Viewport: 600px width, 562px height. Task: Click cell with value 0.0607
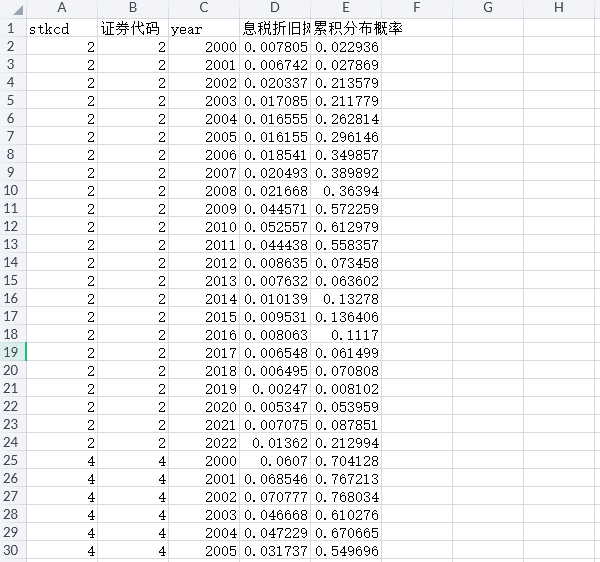click(275, 461)
